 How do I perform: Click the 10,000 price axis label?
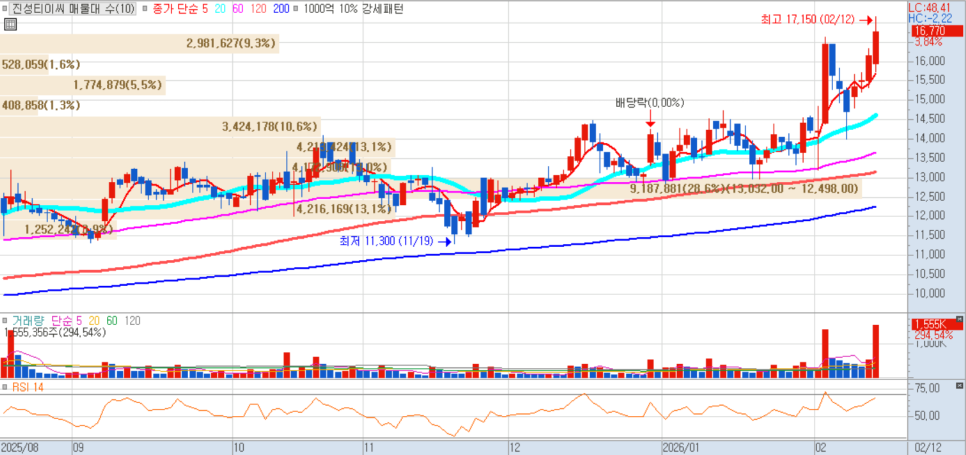pos(930,292)
